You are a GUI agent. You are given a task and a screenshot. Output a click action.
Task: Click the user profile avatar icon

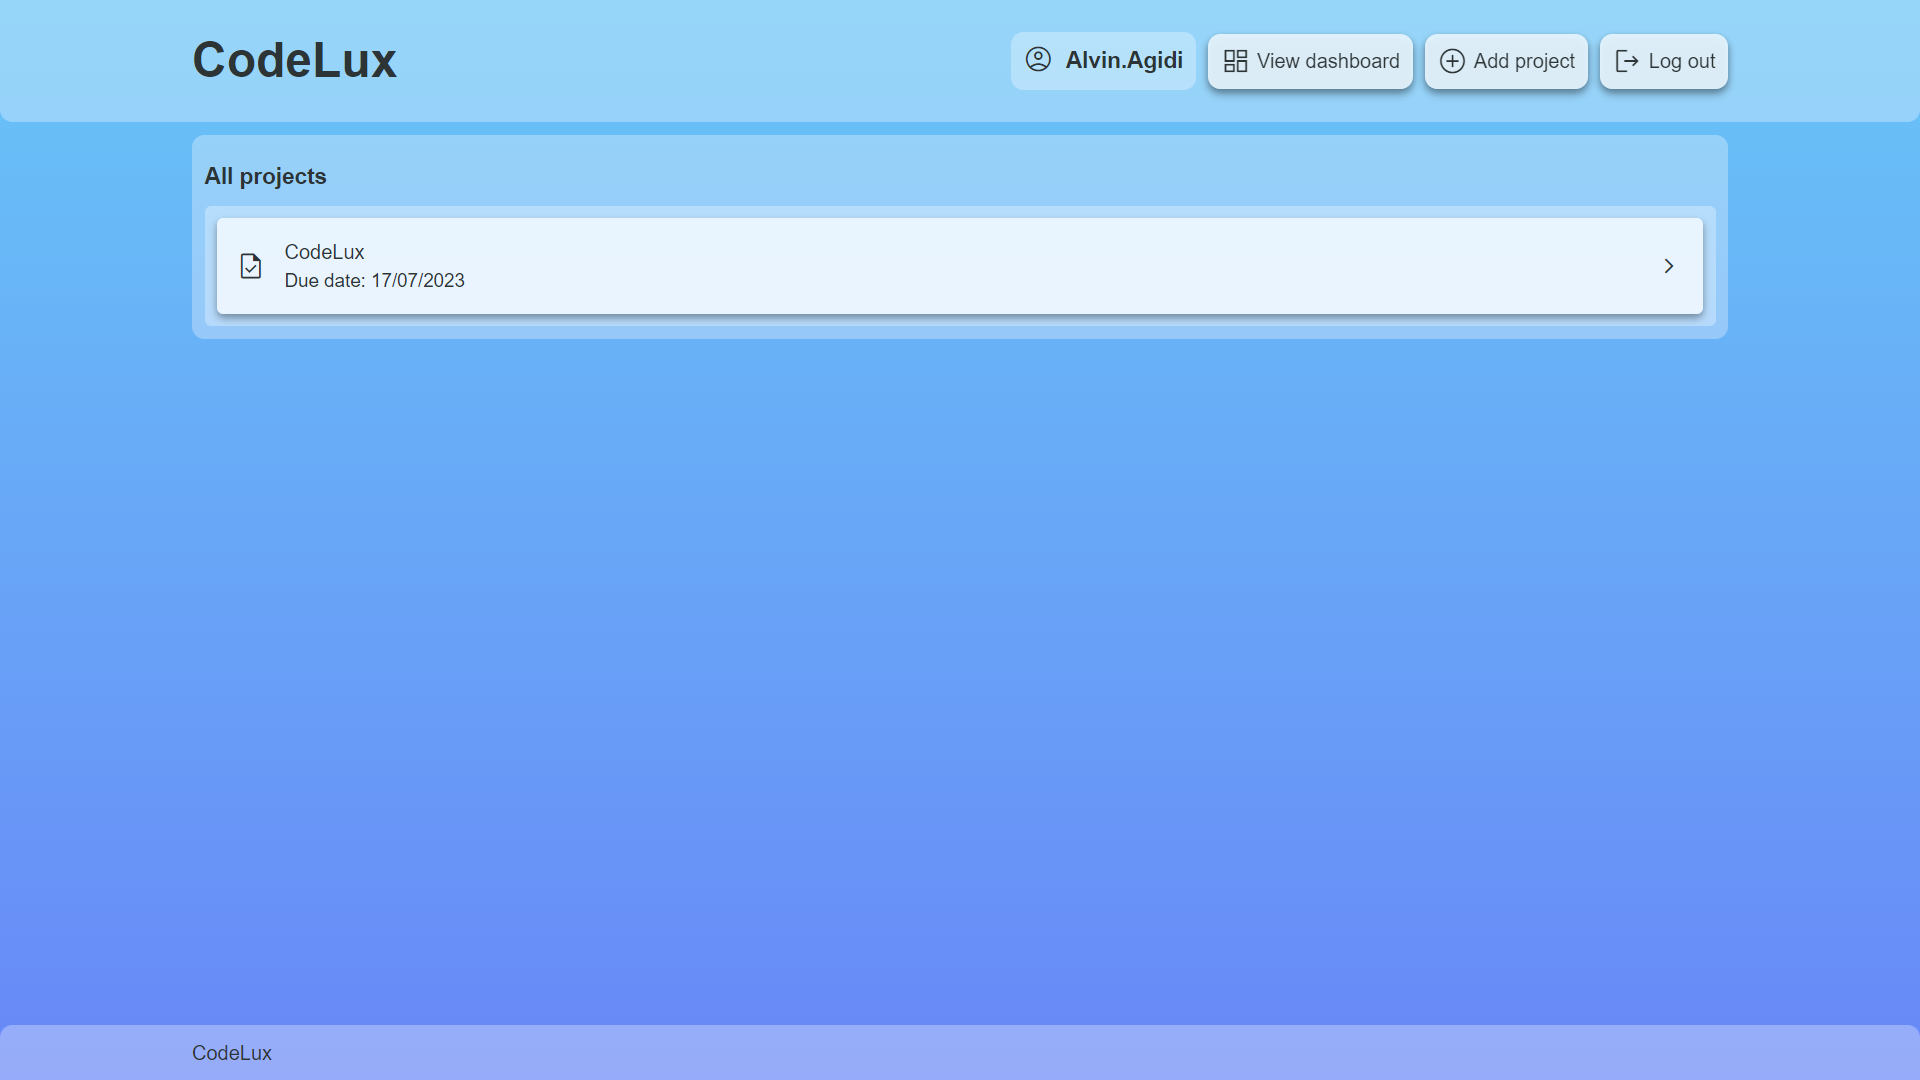click(x=1038, y=60)
